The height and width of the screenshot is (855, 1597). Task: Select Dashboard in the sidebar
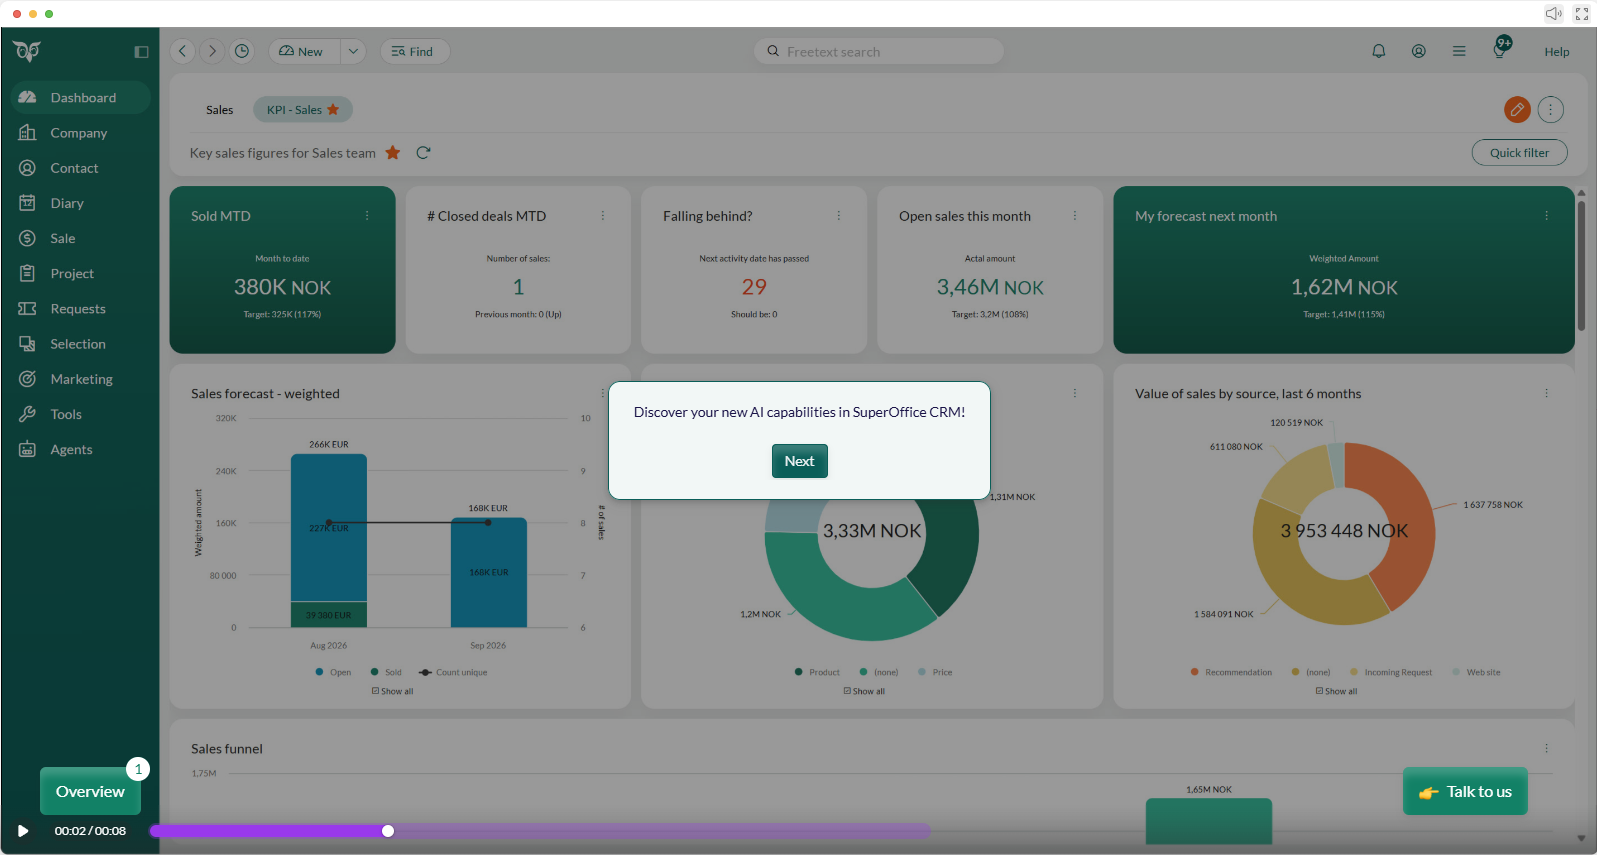[80, 97]
